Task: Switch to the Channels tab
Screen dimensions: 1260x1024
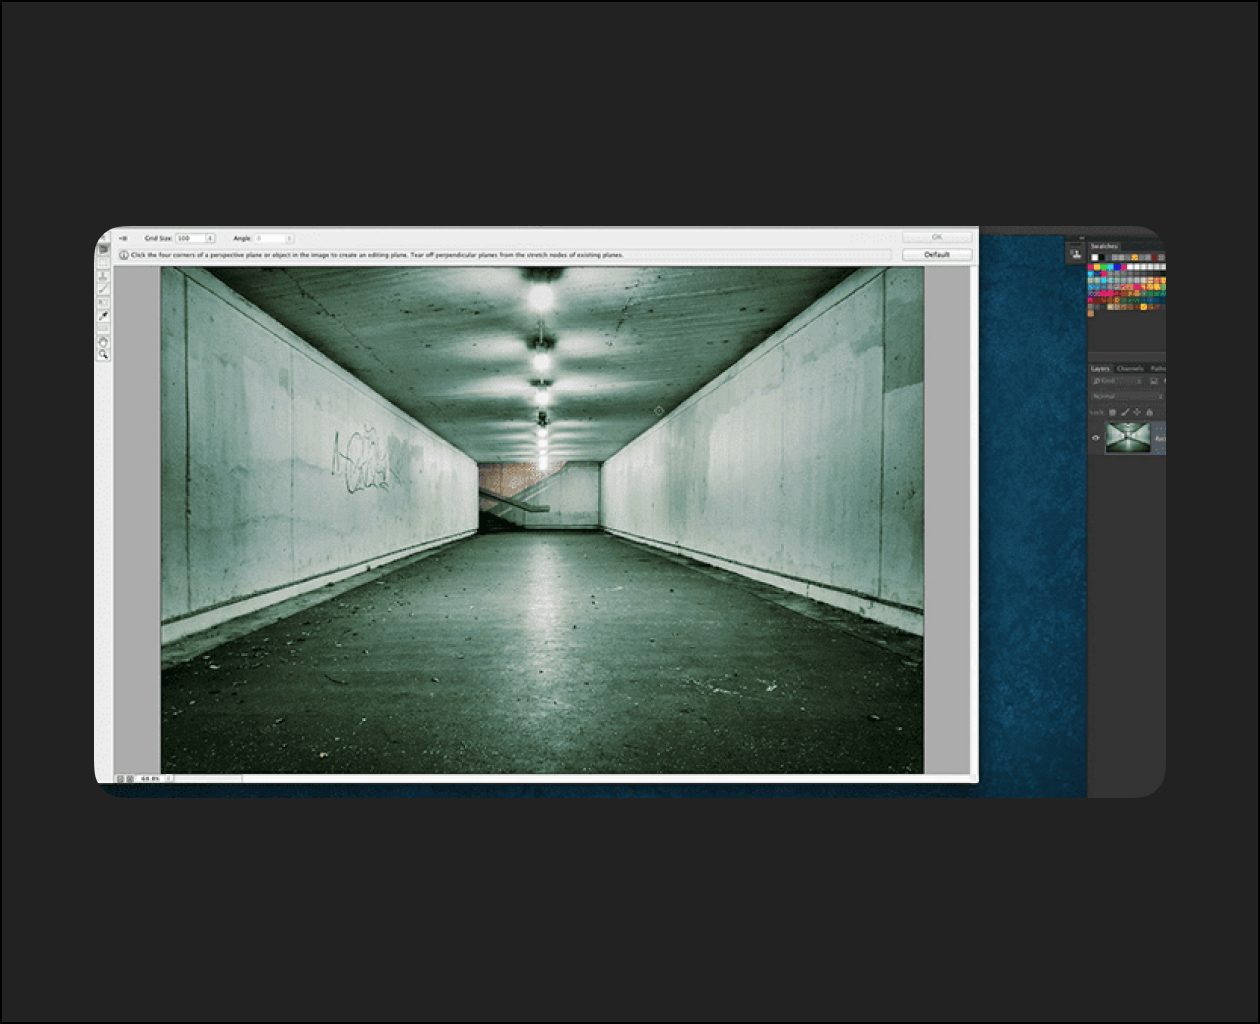Action: tap(1130, 369)
